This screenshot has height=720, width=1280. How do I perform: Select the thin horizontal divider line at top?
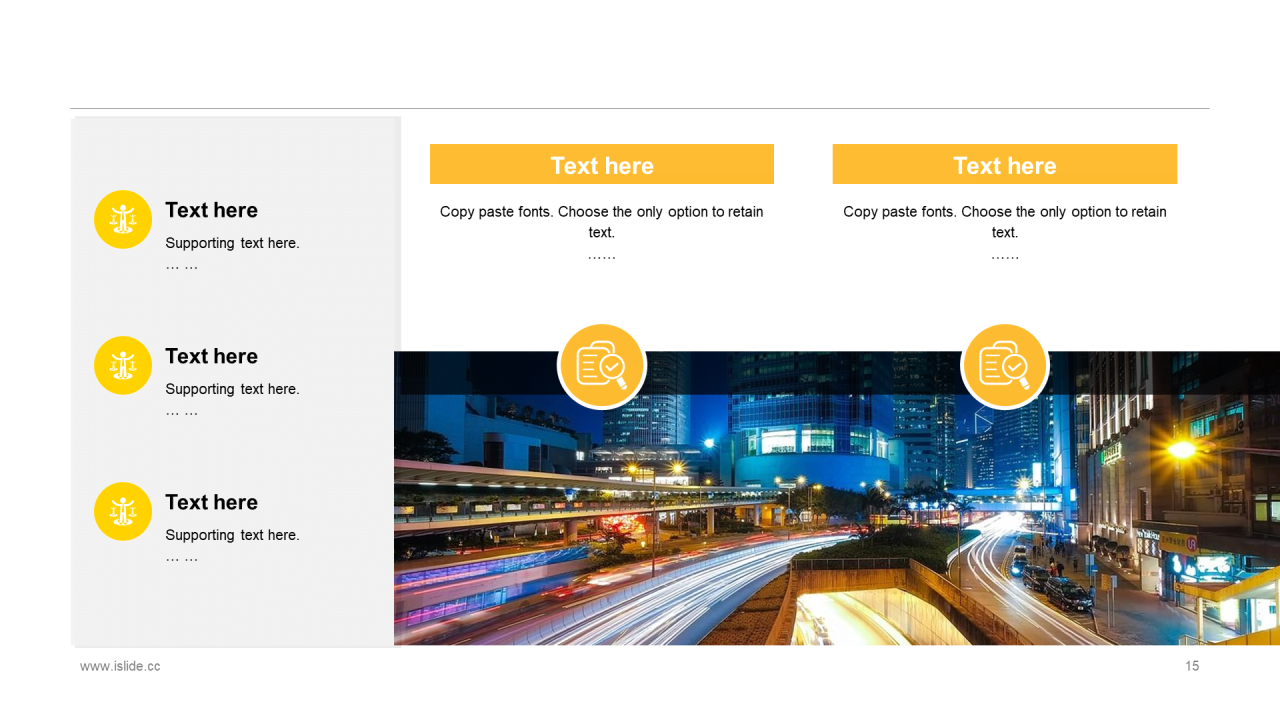click(640, 108)
